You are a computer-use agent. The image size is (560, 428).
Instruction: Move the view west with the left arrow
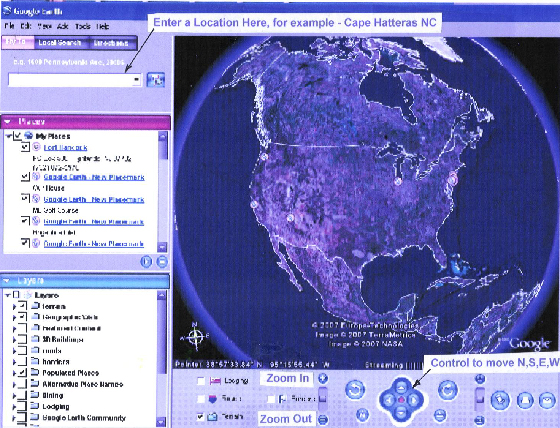pos(389,400)
